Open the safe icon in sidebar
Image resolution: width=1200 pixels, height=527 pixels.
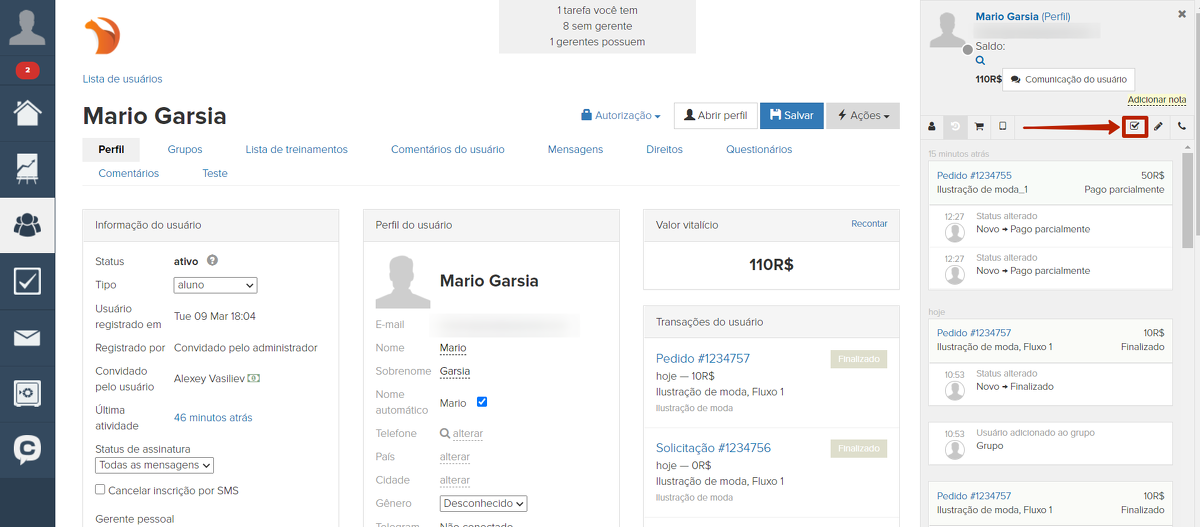click(27, 394)
